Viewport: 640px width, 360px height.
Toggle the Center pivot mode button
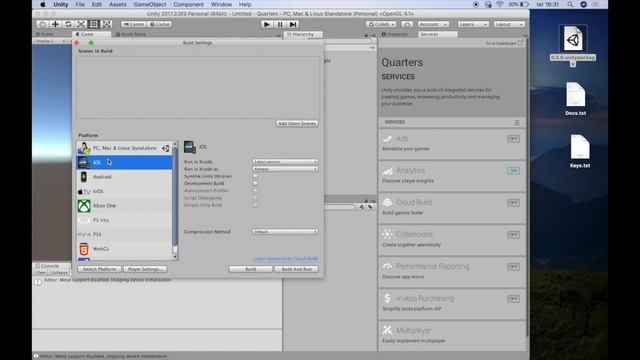tap(134, 24)
